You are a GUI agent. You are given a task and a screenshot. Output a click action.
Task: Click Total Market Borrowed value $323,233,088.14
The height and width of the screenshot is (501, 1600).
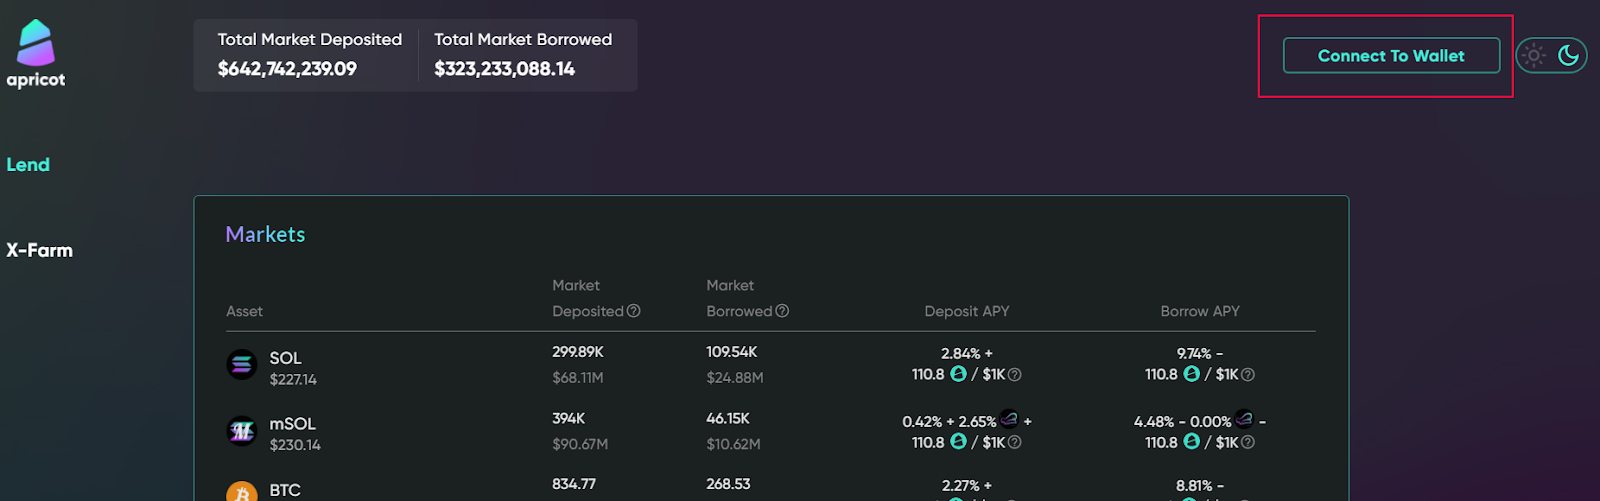click(x=504, y=69)
